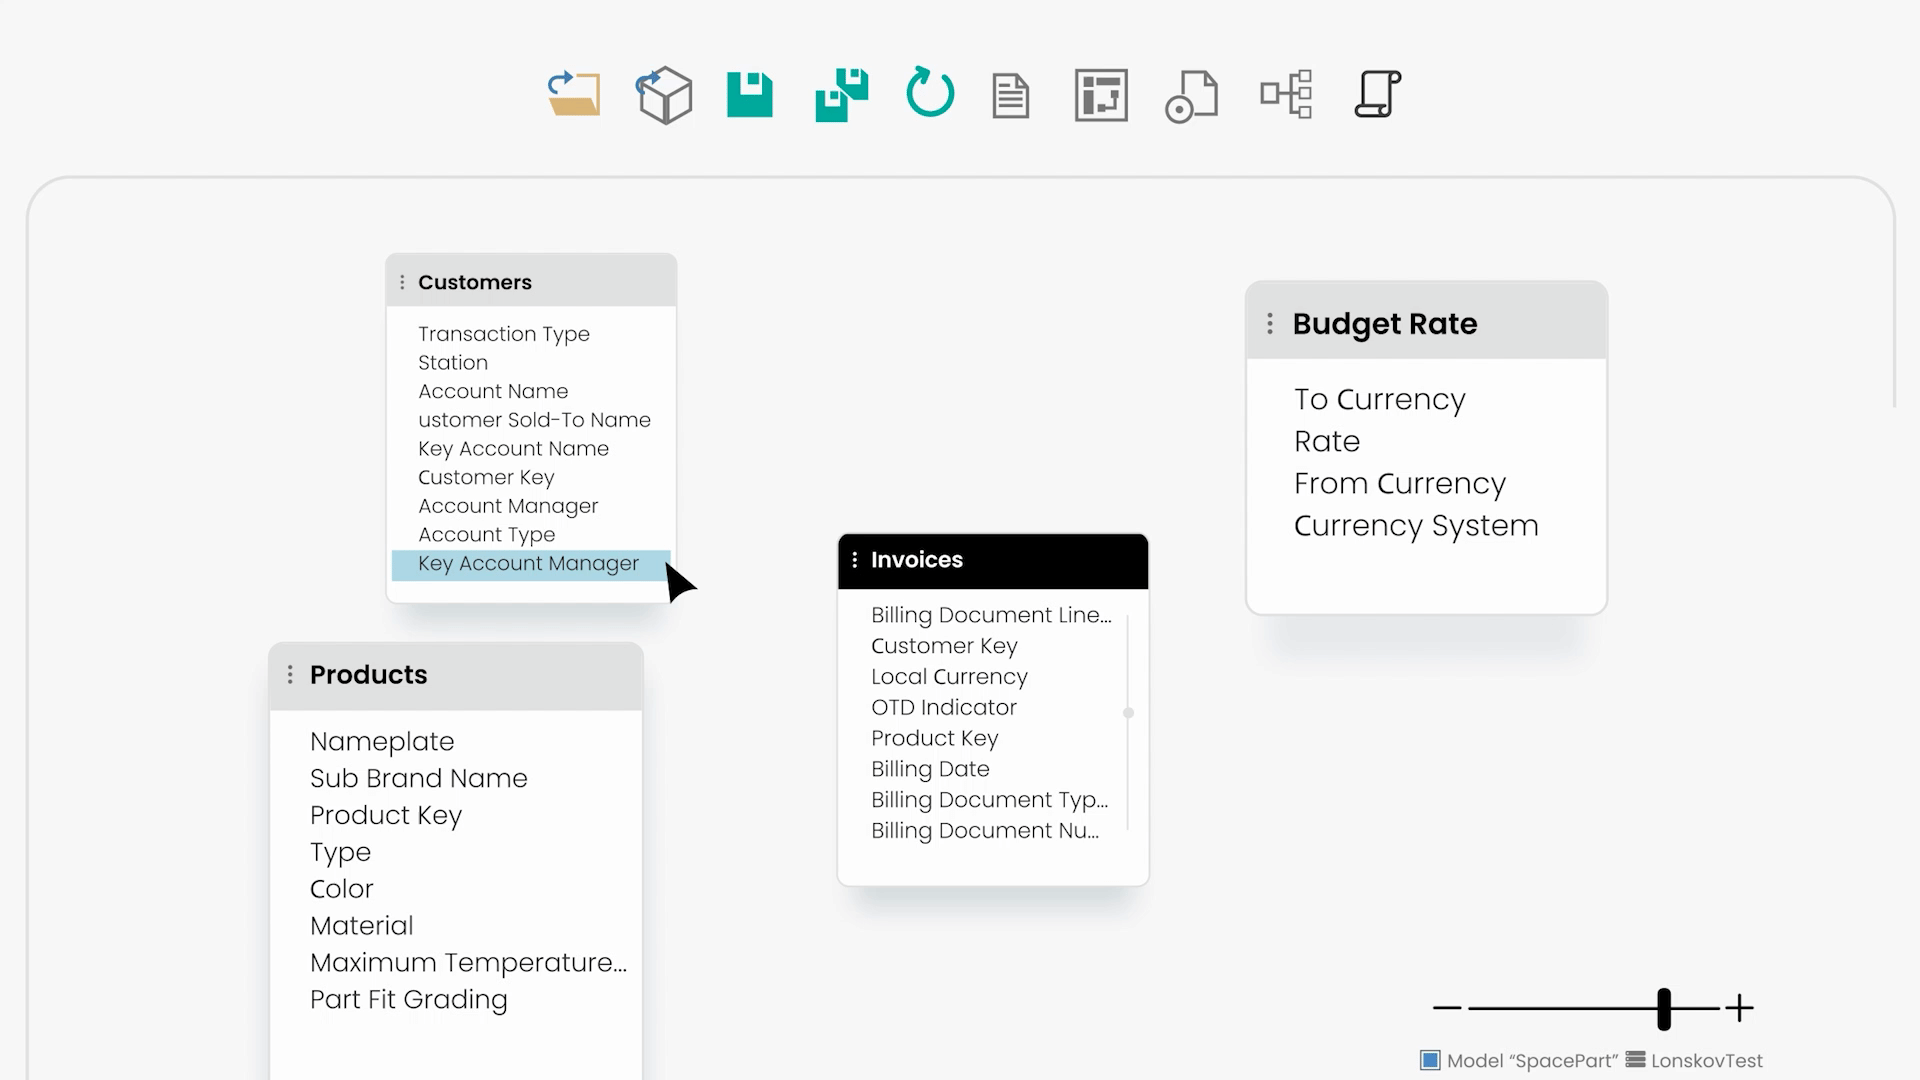The width and height of the screenshot is (1920, 1080).
Task: Click the teal save disk icon
Action: [x=749, y=95]
